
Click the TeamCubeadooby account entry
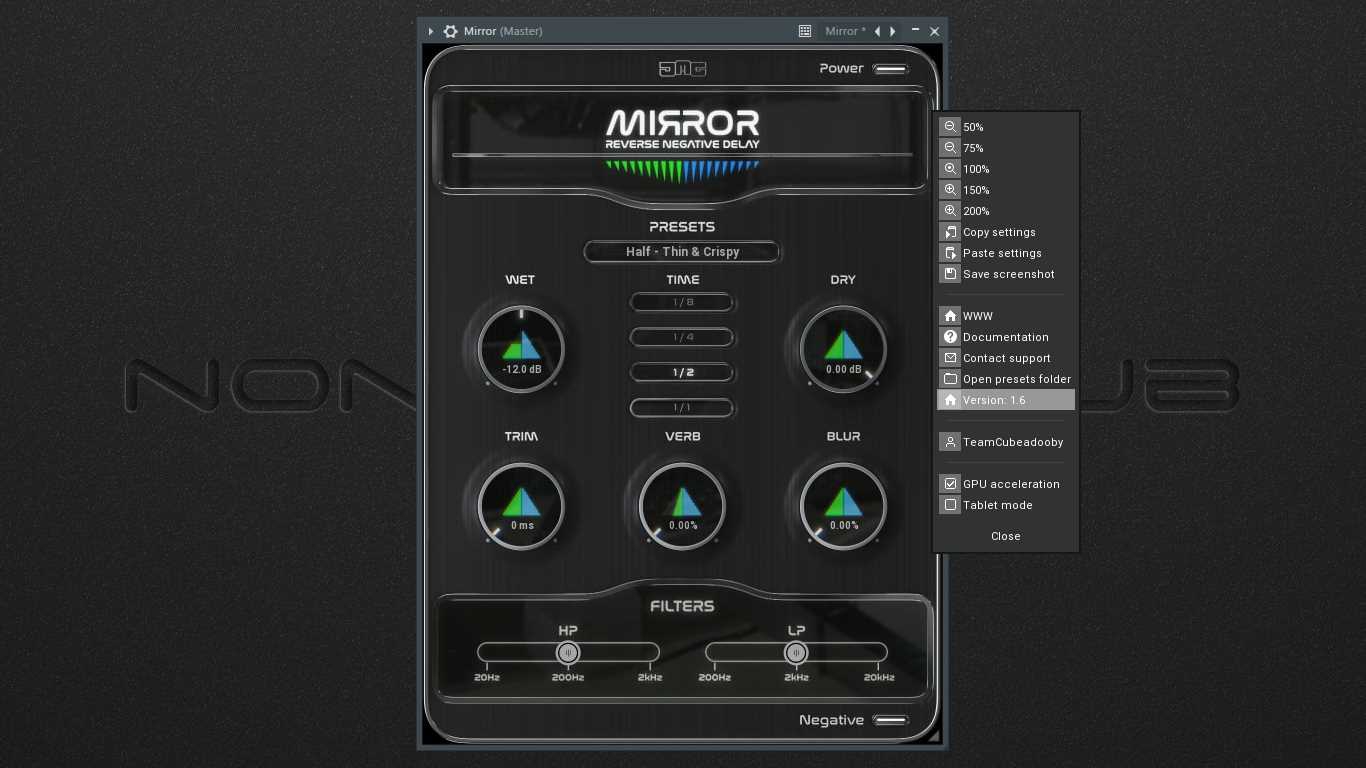1006,442
